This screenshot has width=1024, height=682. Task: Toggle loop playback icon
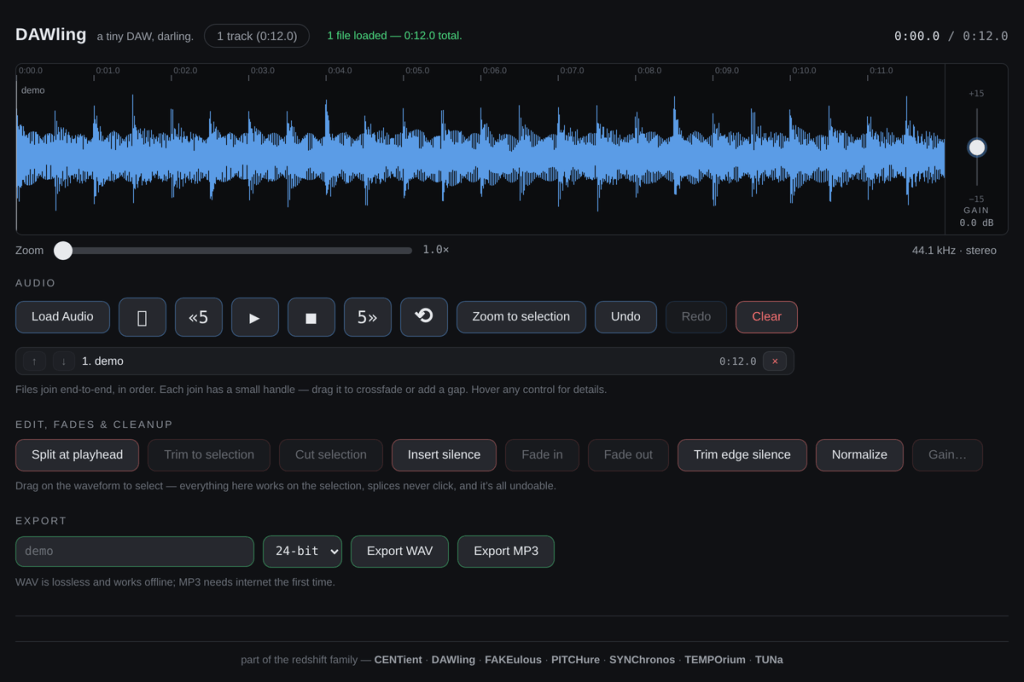[424, 317]
